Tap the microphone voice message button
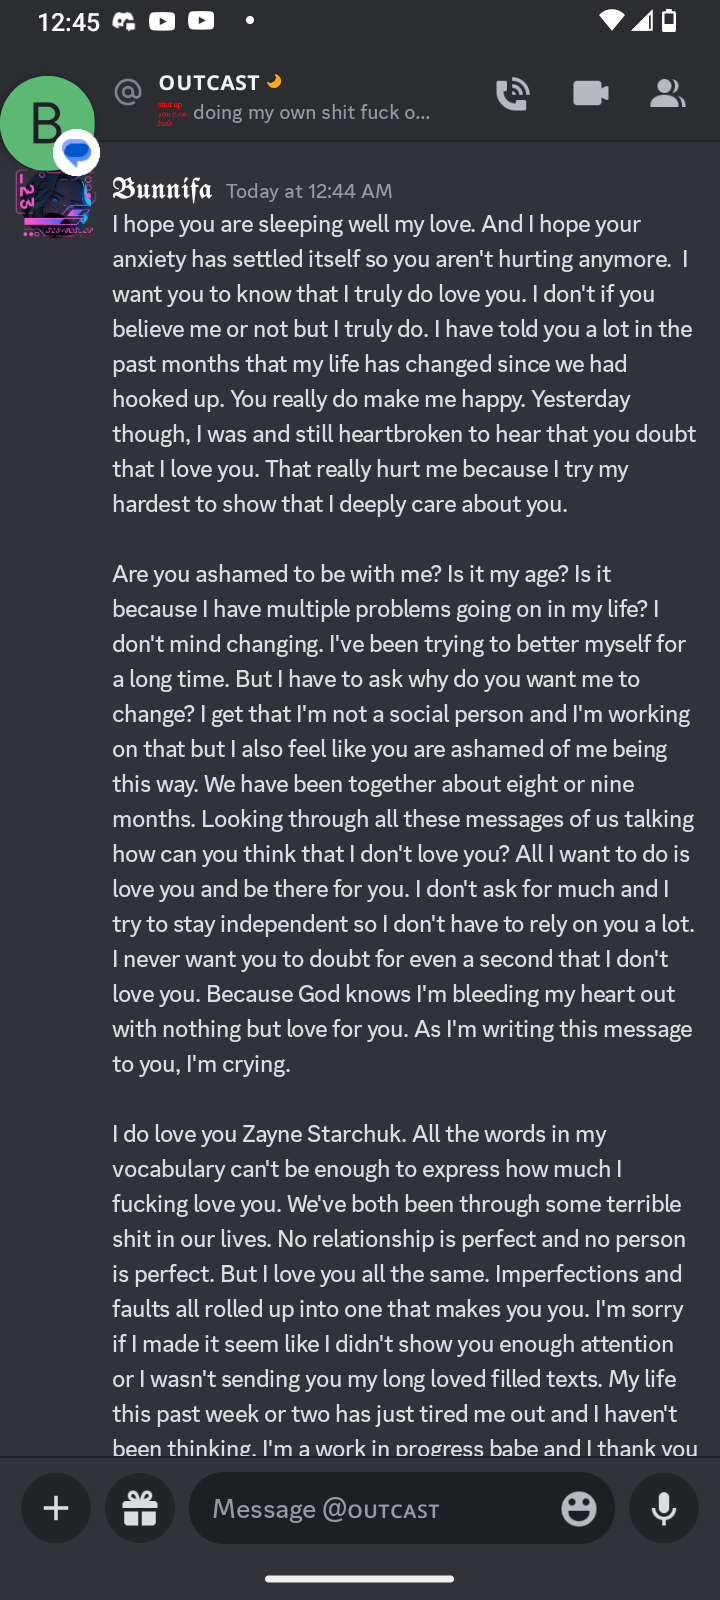Image resolution: width=720 pixels, height=1600 pixels. 664,1508
